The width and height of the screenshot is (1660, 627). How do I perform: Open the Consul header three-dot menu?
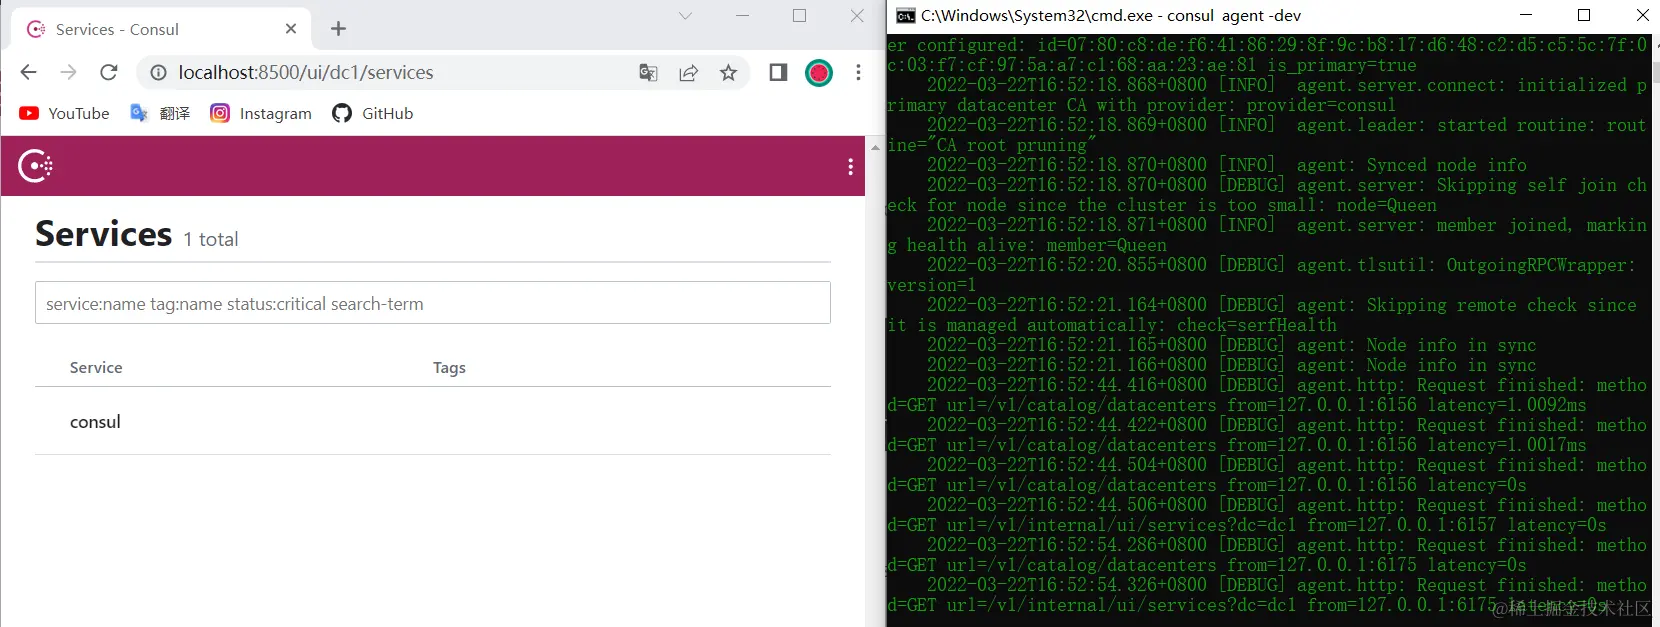coord(850,167)
